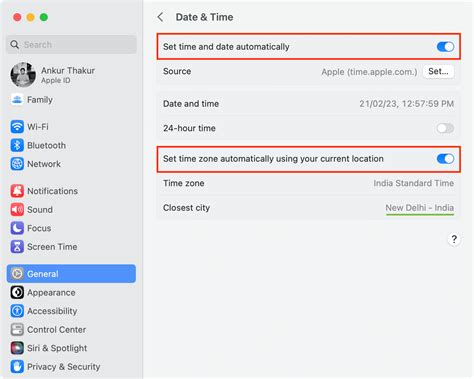Image resolution: width=474 pixels, height=379 pixels.
Task: Select the Bluetooth icon in sidebar
Action: [17, 145]
